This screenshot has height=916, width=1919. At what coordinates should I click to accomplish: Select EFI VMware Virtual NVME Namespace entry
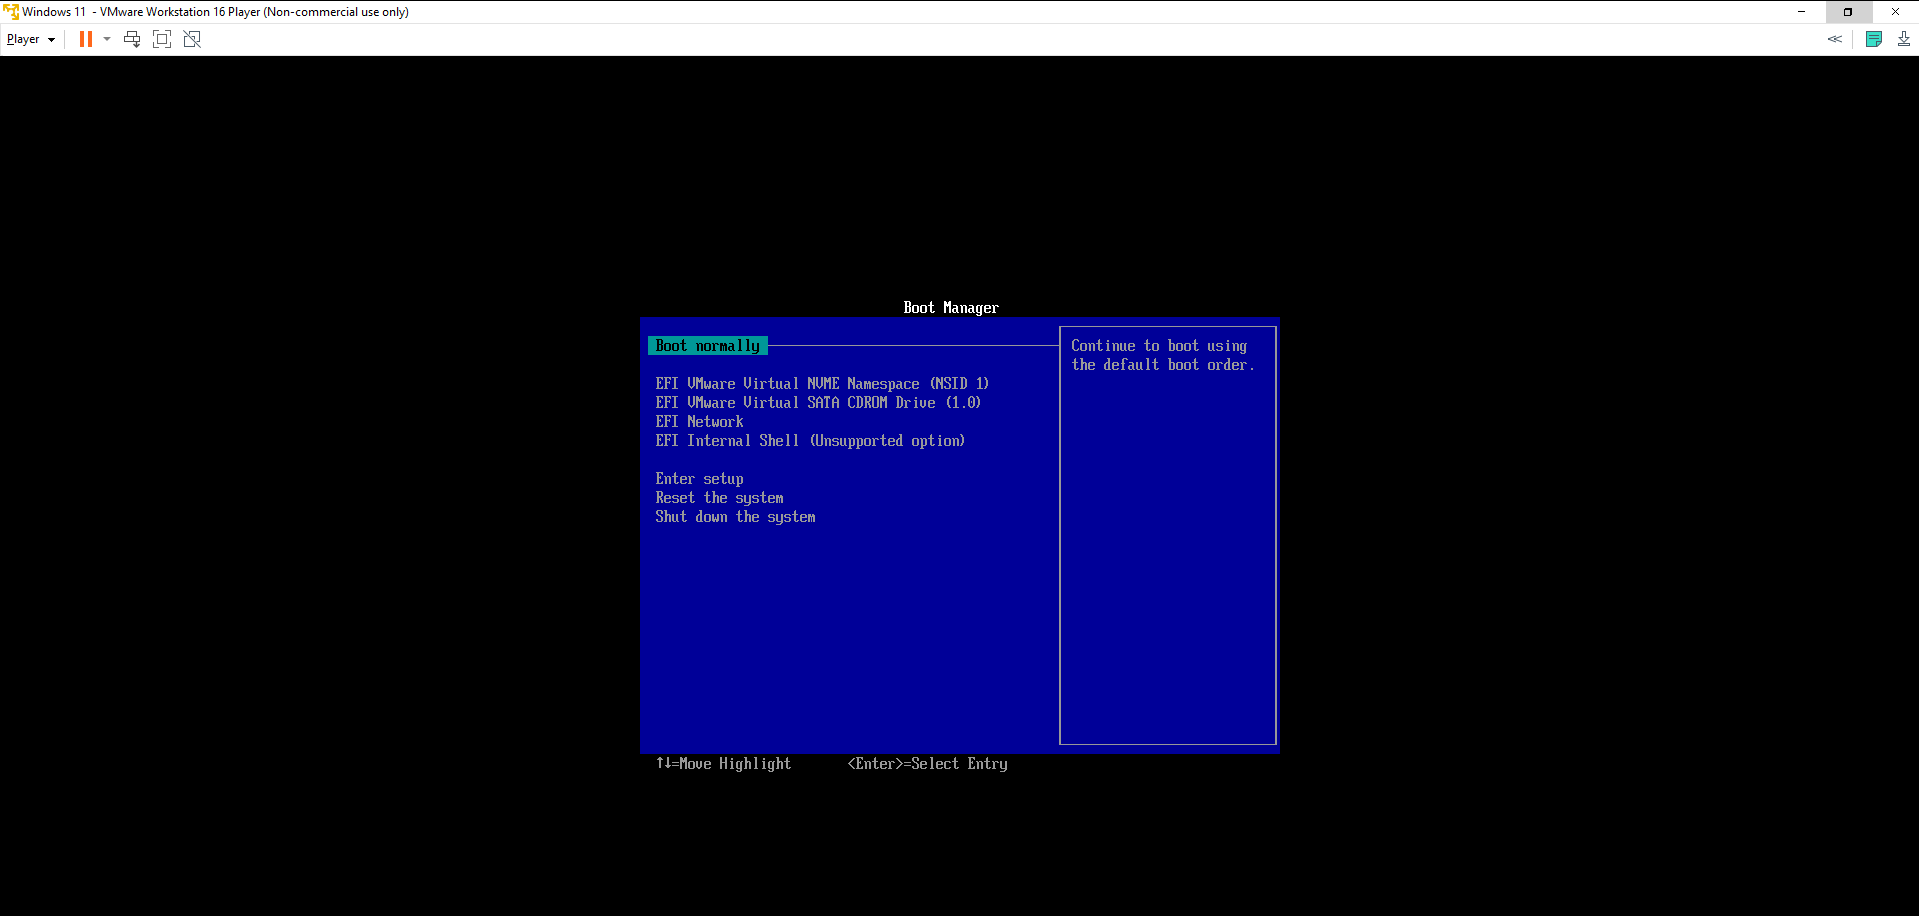822,384
